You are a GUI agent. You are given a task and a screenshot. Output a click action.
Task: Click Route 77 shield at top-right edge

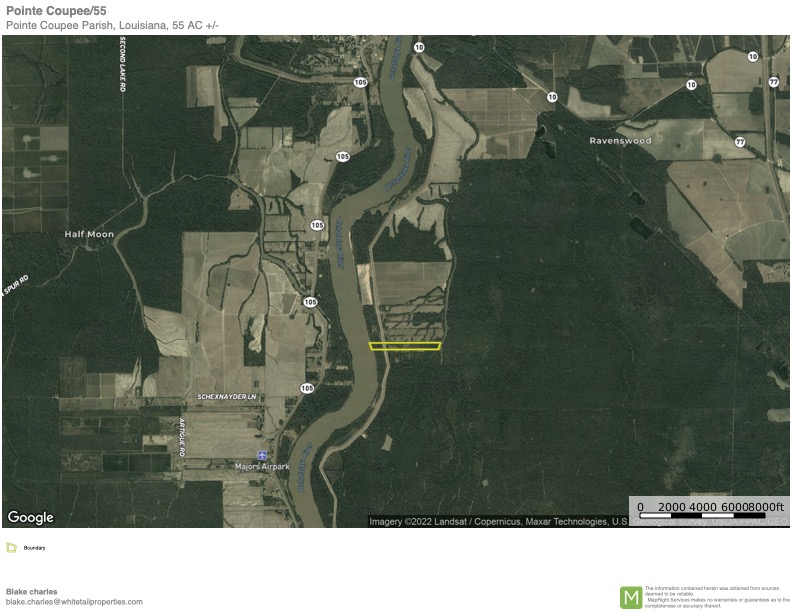(x=773, y=81)
